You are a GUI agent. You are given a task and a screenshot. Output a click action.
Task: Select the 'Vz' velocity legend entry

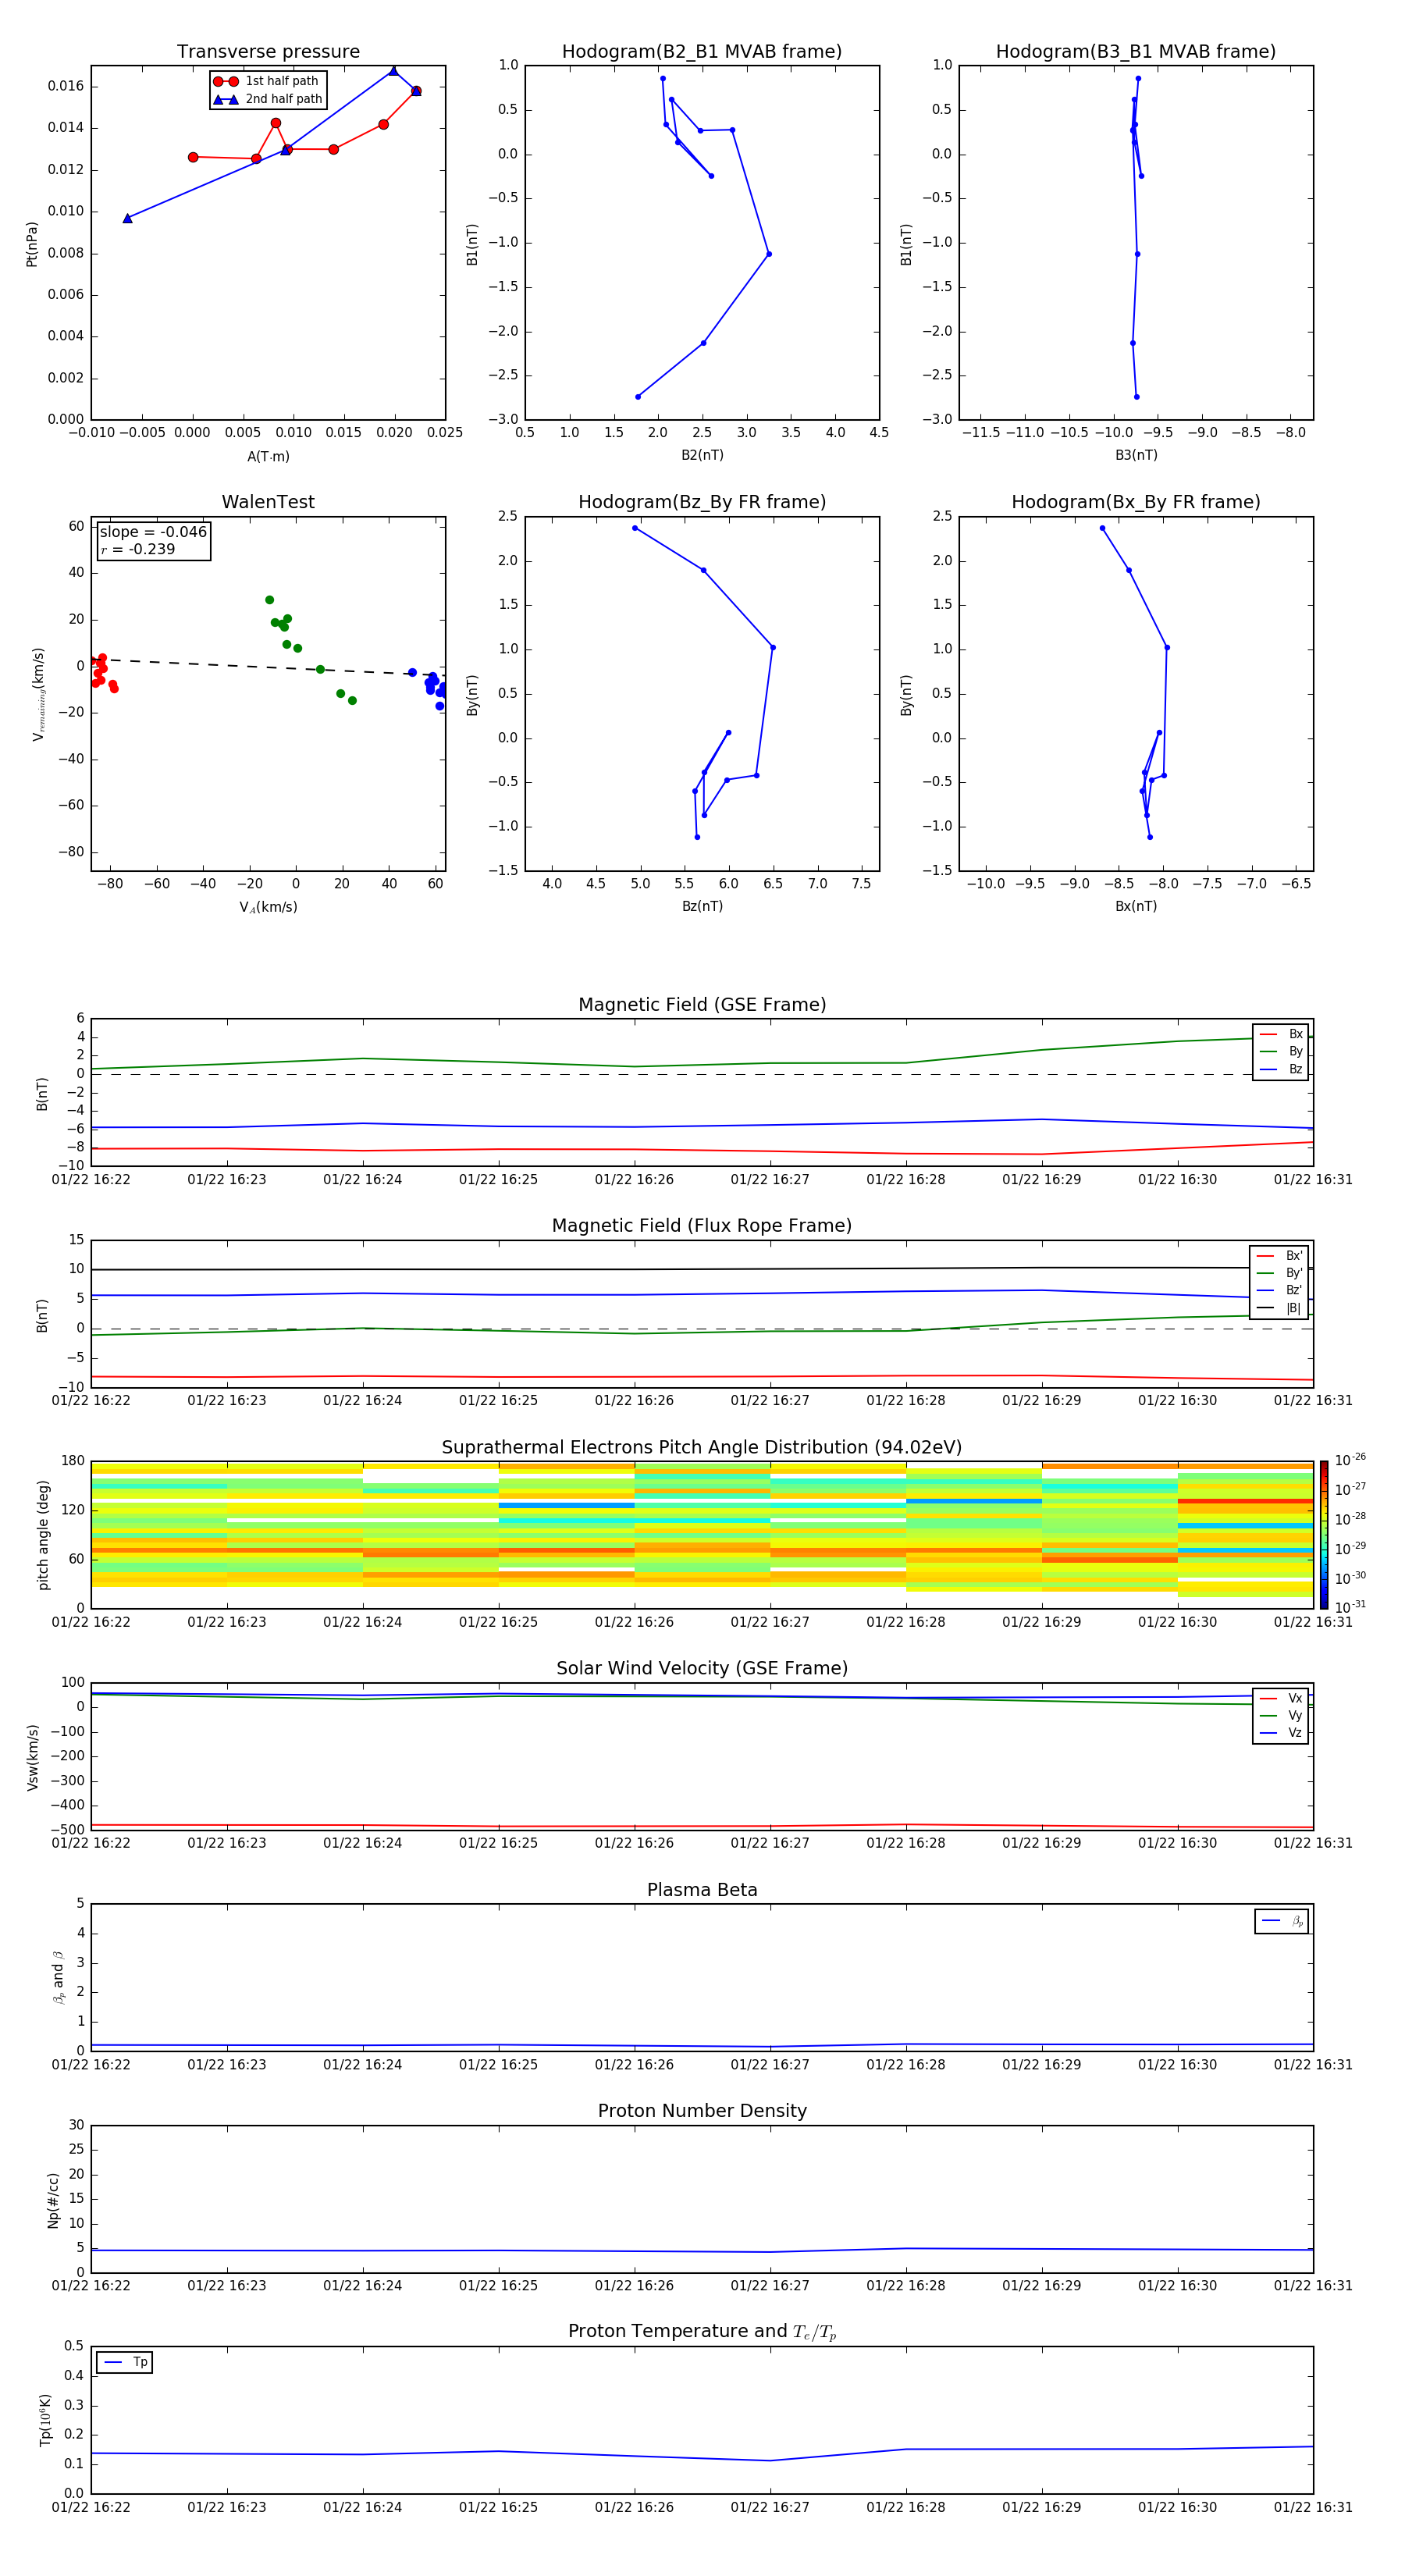[1281, 1733]
